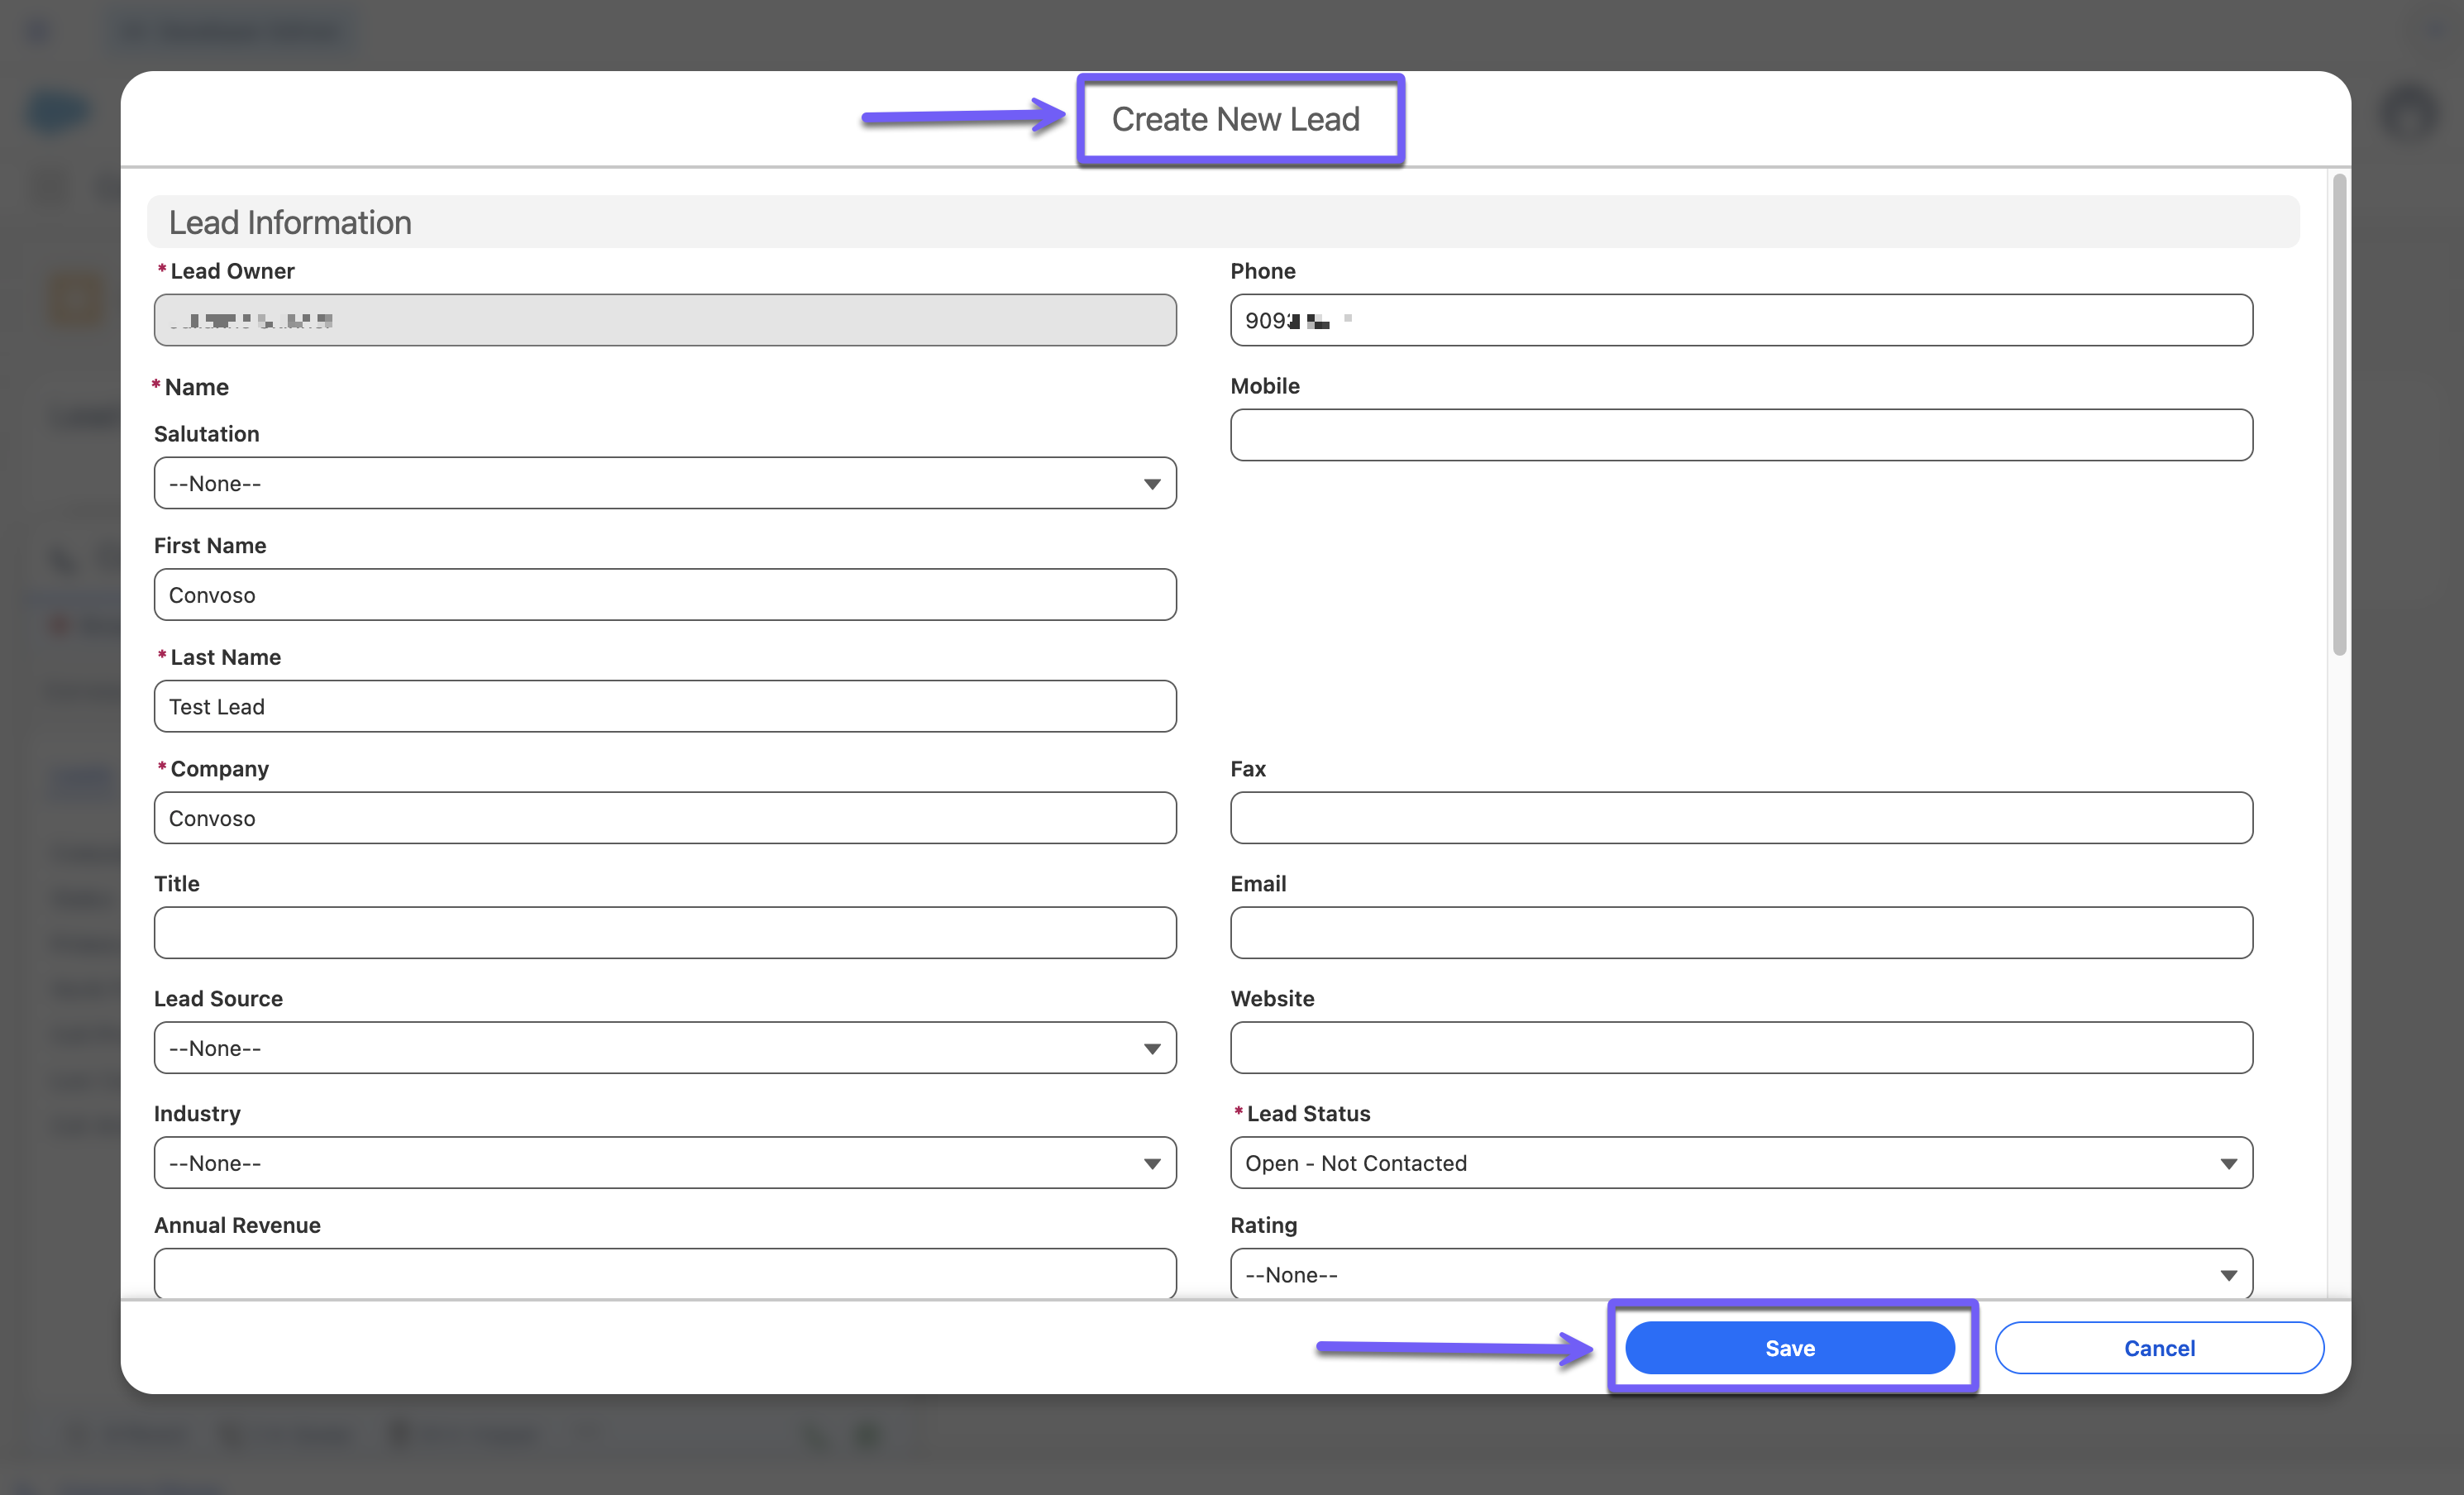Click into the Title field

tap(664, 932)
